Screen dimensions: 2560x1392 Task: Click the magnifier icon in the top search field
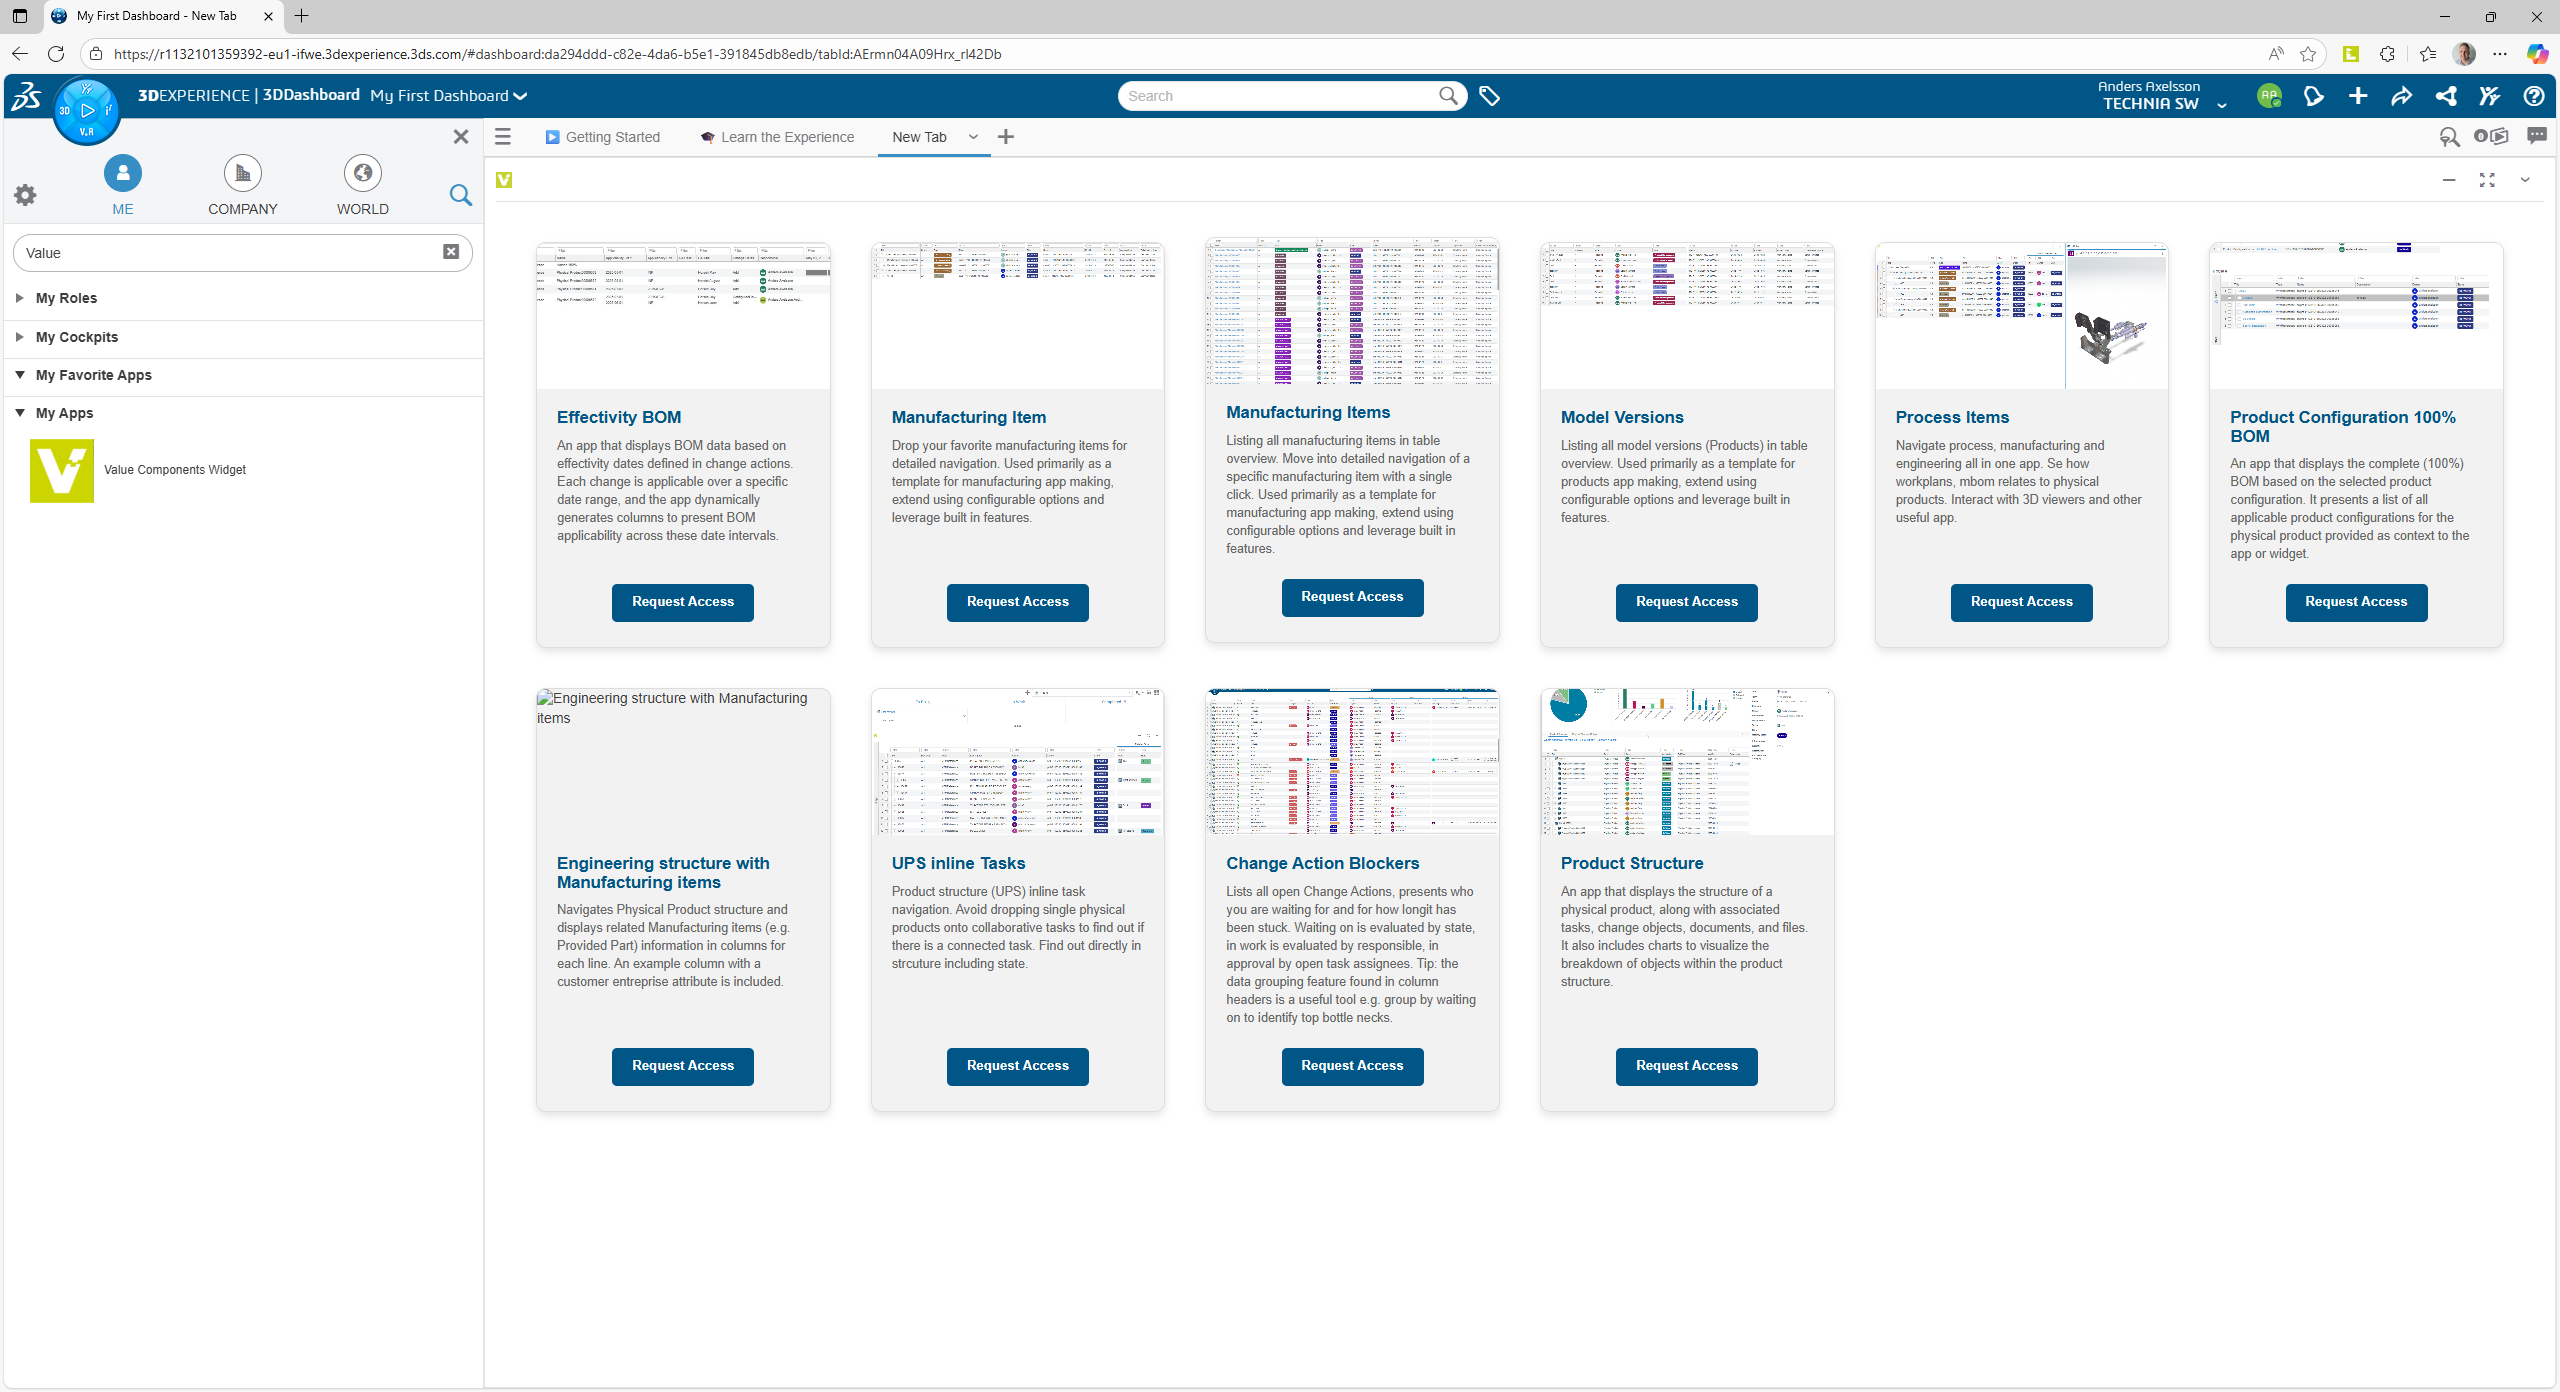[x=1447, y=96]
